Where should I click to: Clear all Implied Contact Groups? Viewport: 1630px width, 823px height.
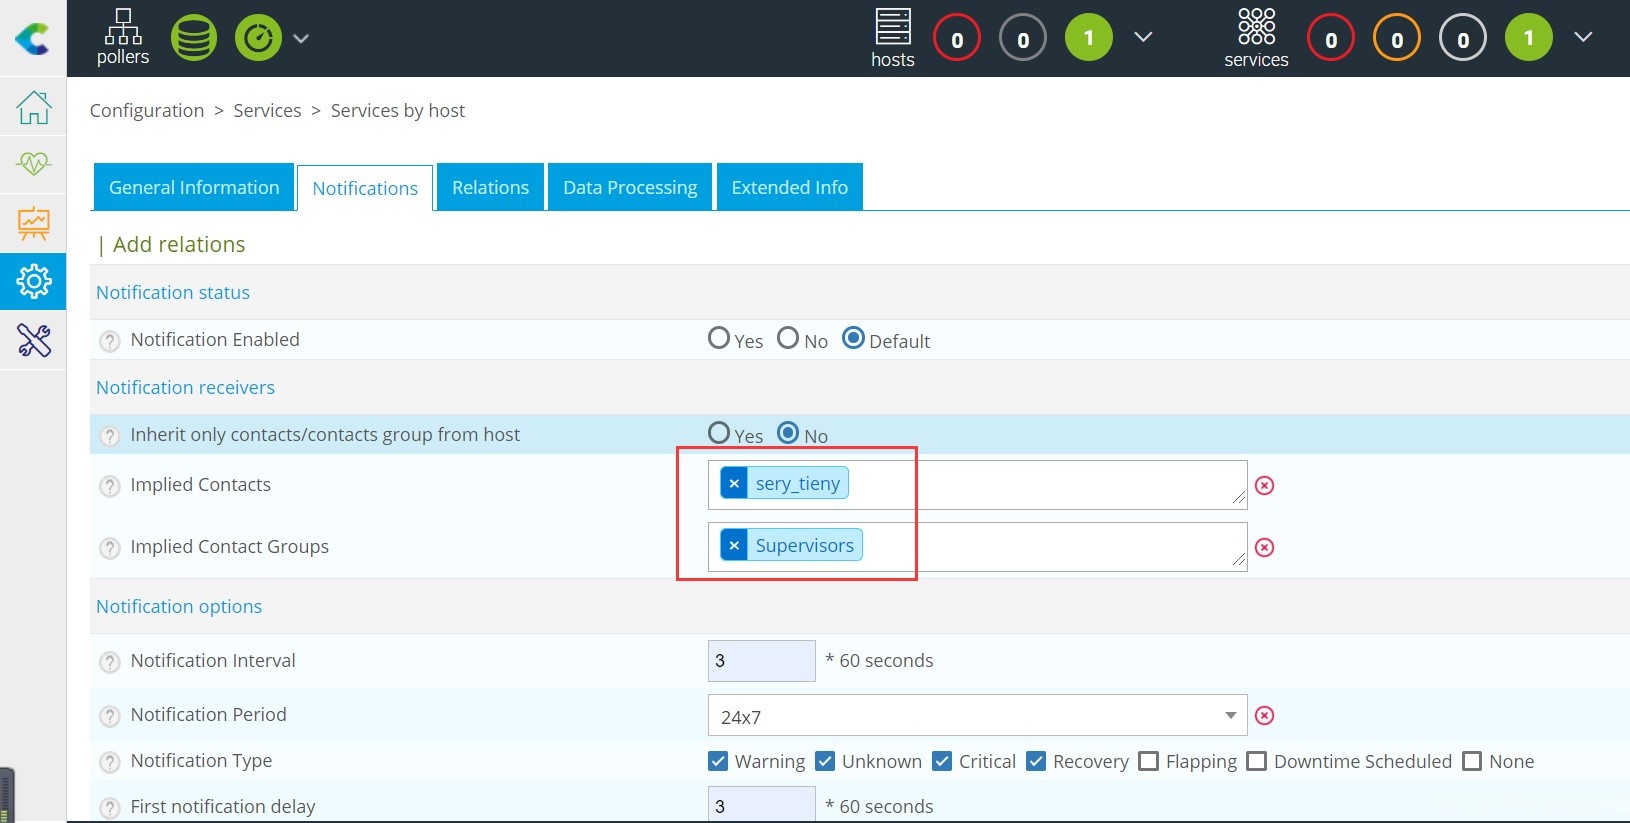point(1265,547)
